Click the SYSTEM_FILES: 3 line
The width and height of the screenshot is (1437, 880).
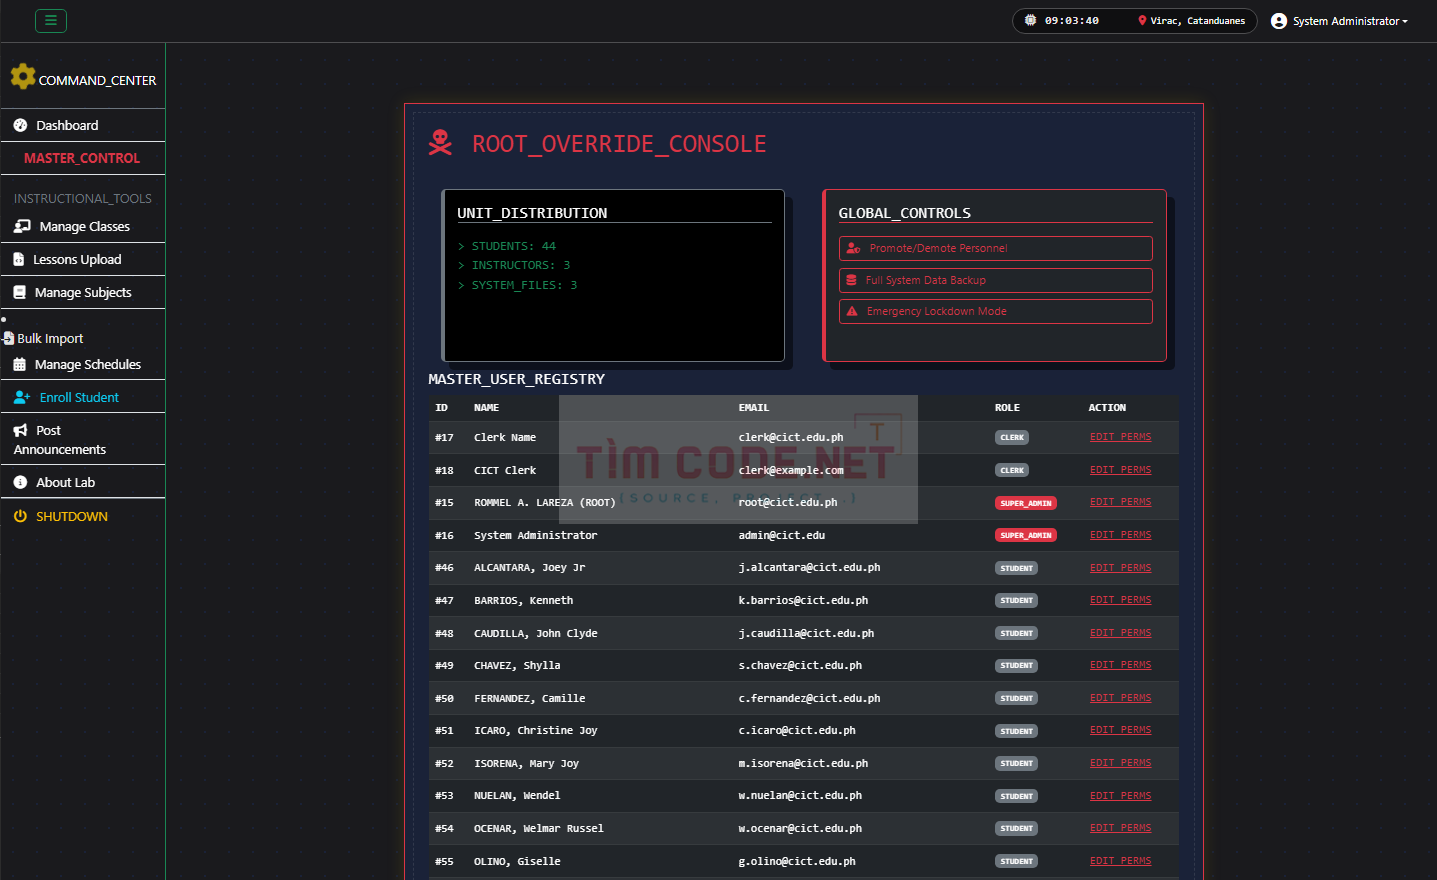click(517, 285)
